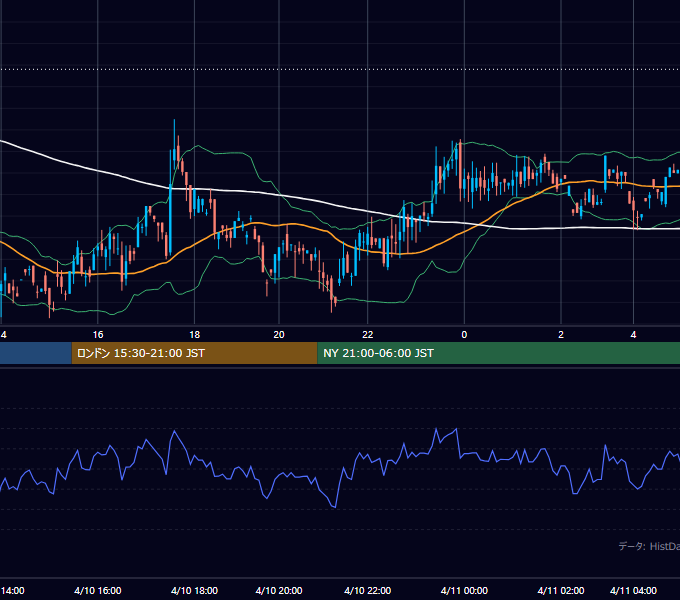Click the 4 hour label after the 2 label

(633, 335)
